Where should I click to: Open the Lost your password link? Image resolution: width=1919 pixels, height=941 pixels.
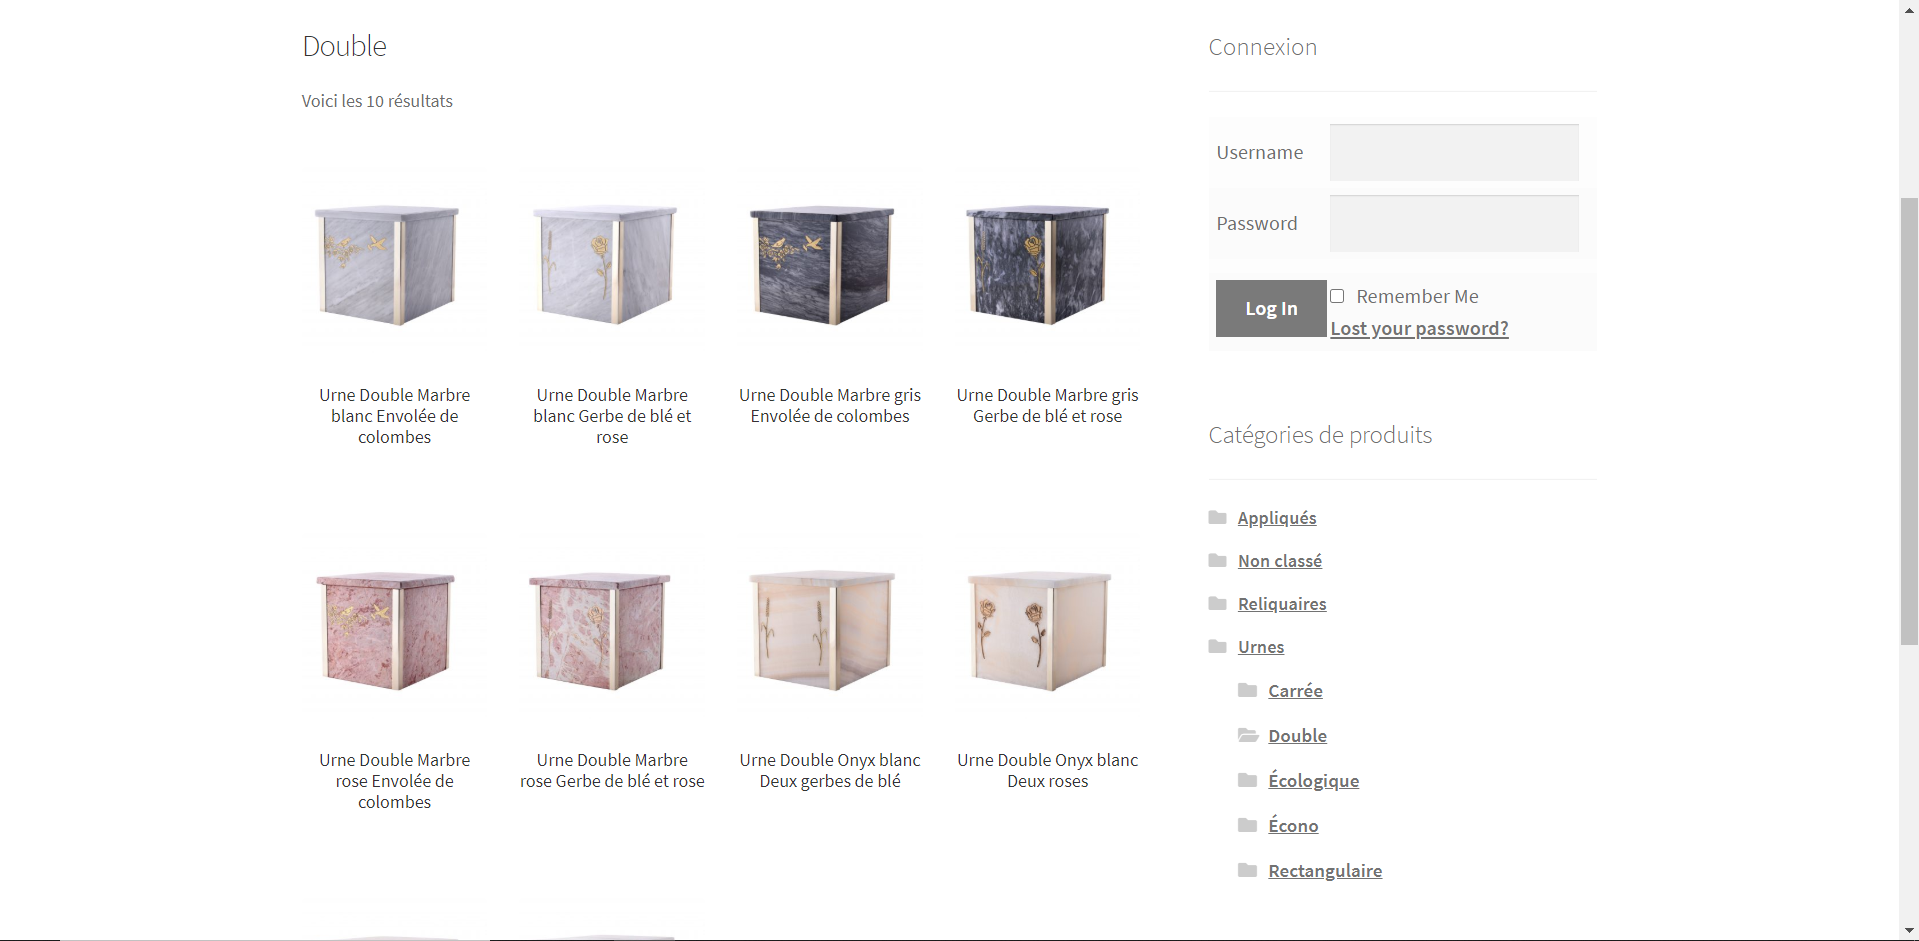1419,328
